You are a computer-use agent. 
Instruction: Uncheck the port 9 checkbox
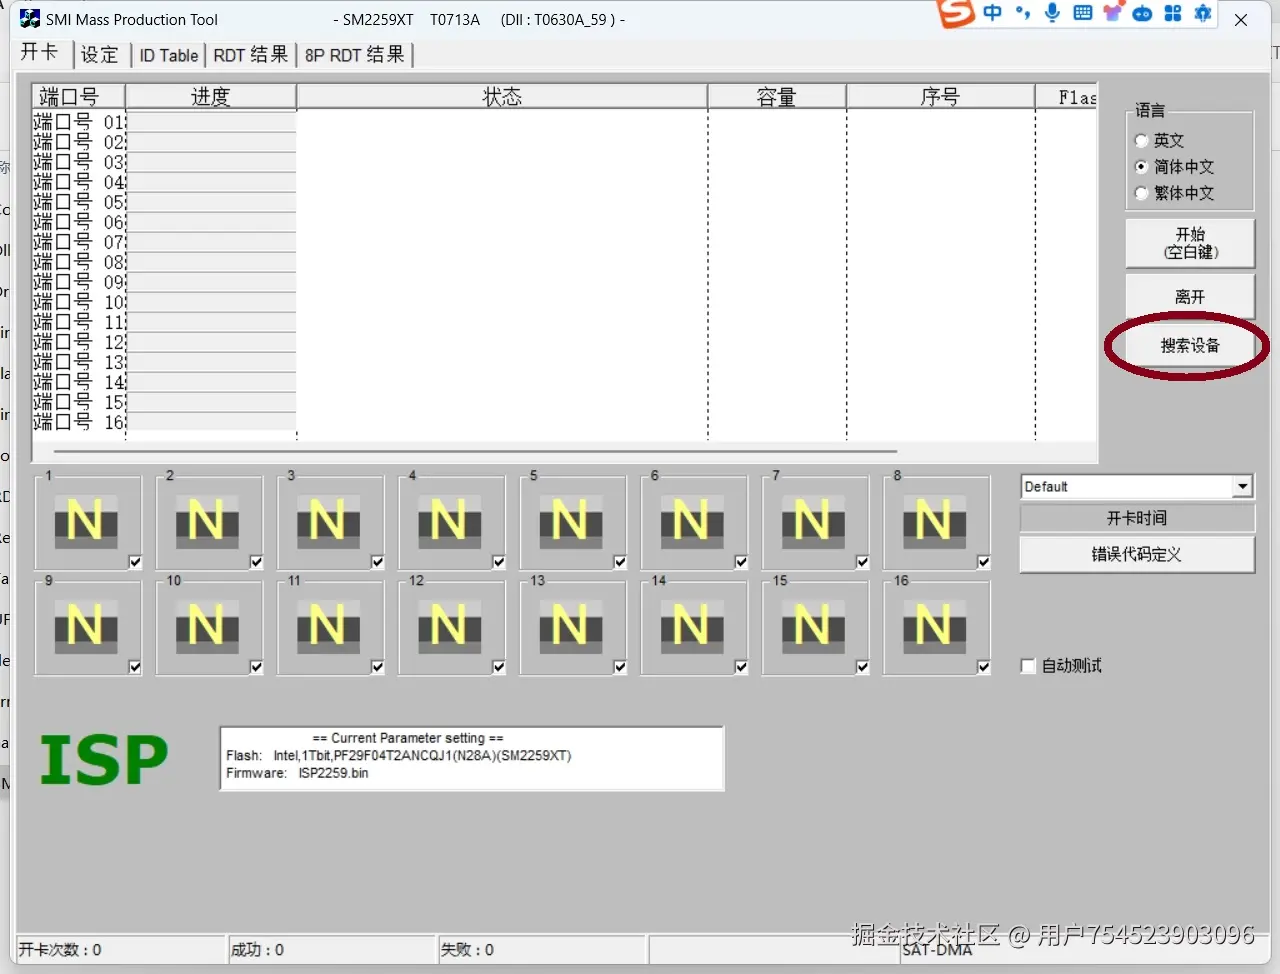[x=135, y=667]
